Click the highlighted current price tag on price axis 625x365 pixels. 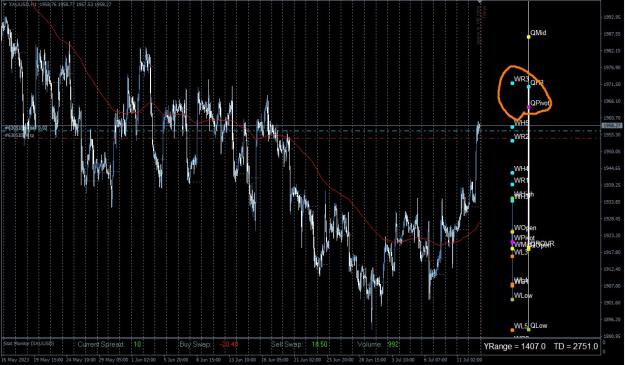612,126
